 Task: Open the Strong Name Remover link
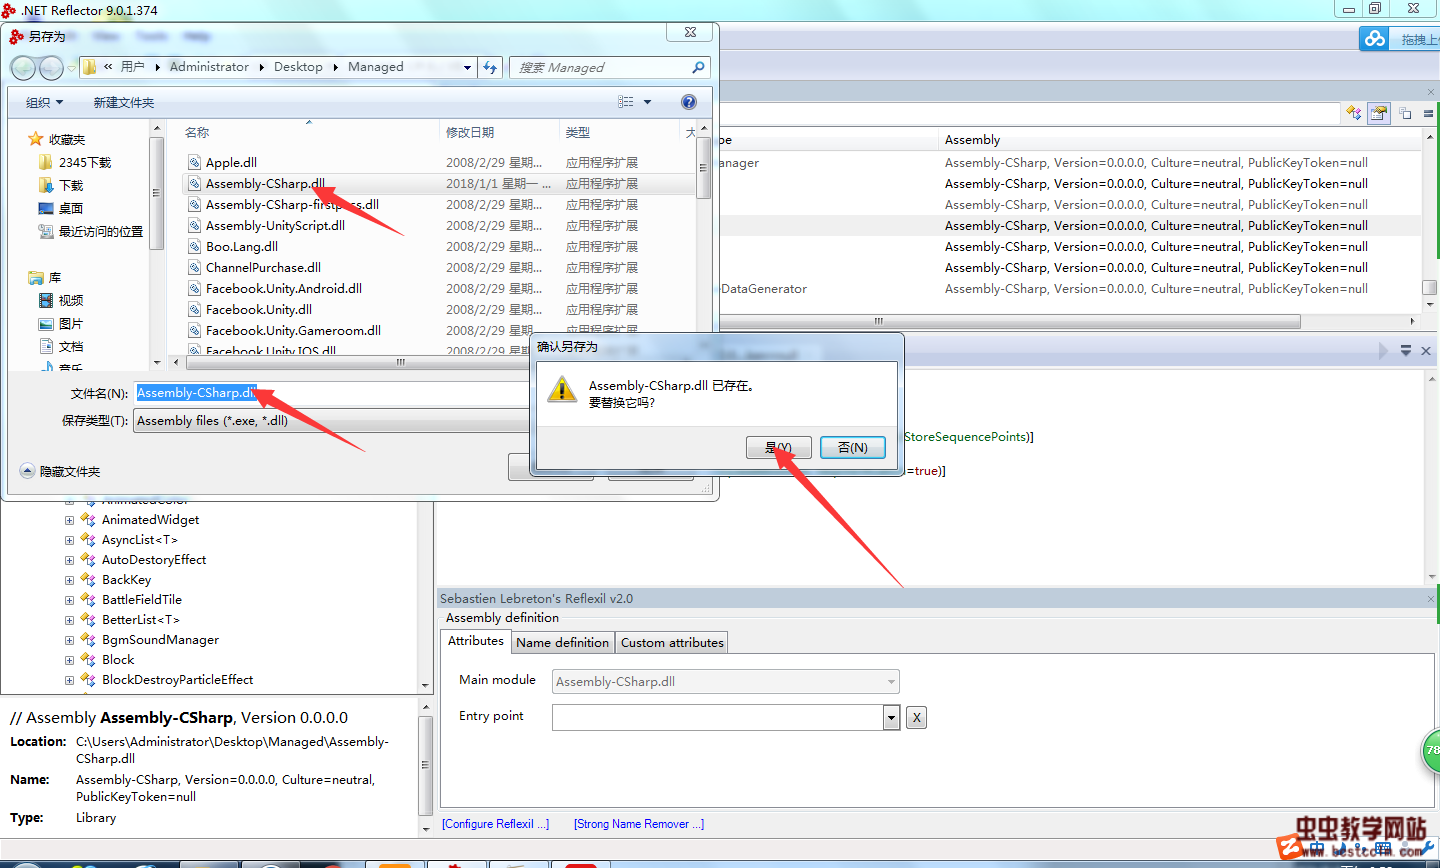coord(639,824)
